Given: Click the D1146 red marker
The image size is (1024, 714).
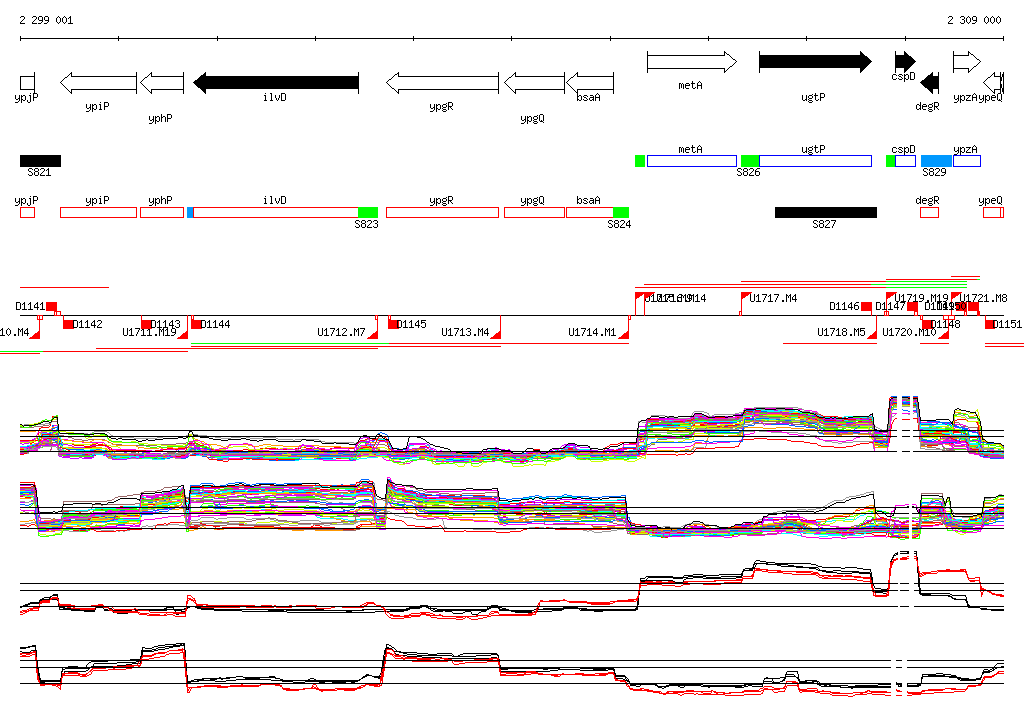Looking at the screenshot, I should 866,306.
